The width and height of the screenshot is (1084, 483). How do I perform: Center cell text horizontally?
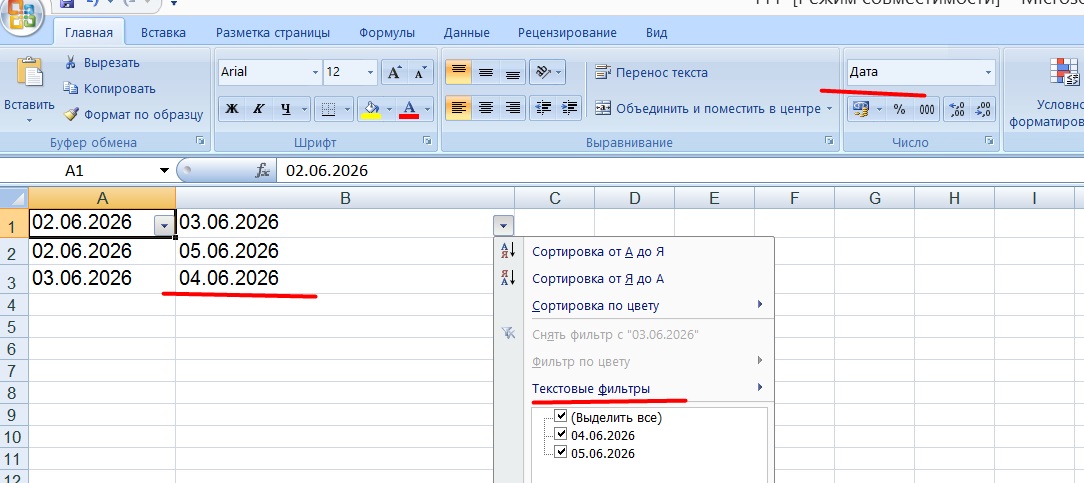coord(485,108)
